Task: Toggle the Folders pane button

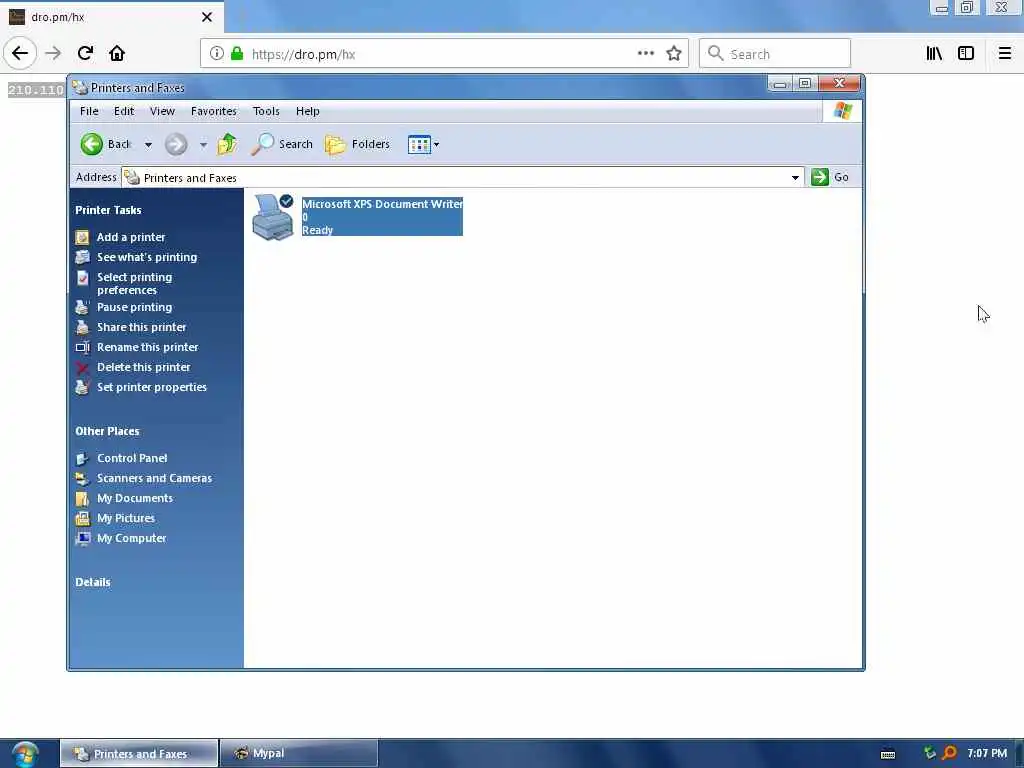Action: click(357, 144)
